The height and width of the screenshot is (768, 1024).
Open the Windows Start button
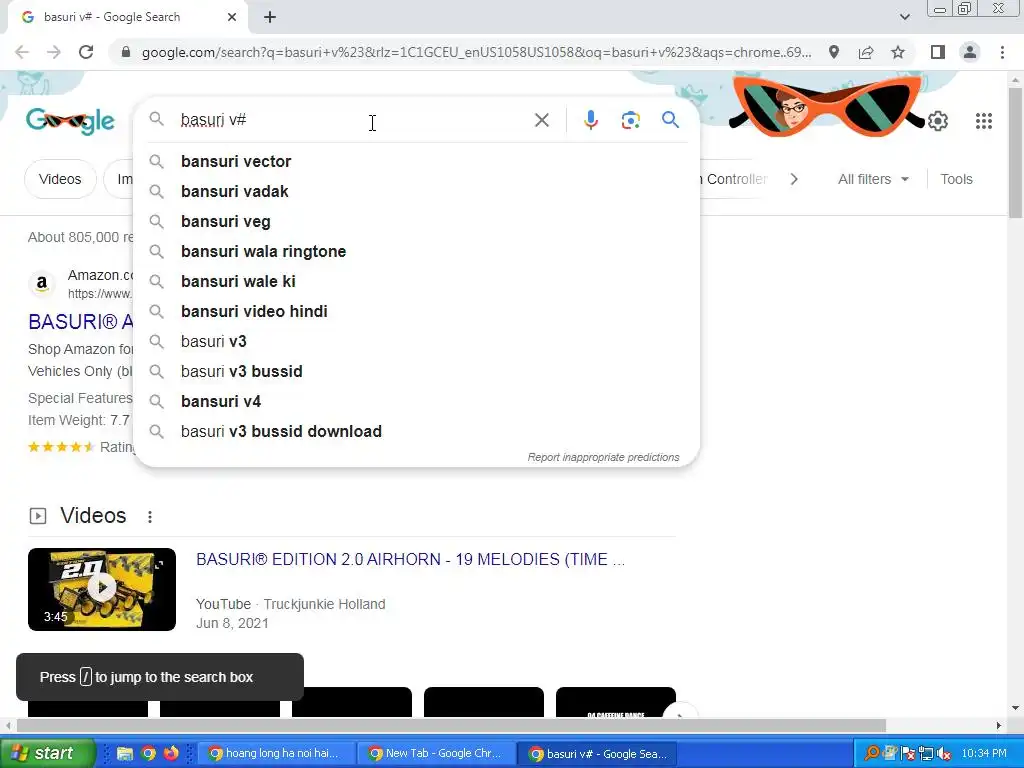tap(48, 754)
